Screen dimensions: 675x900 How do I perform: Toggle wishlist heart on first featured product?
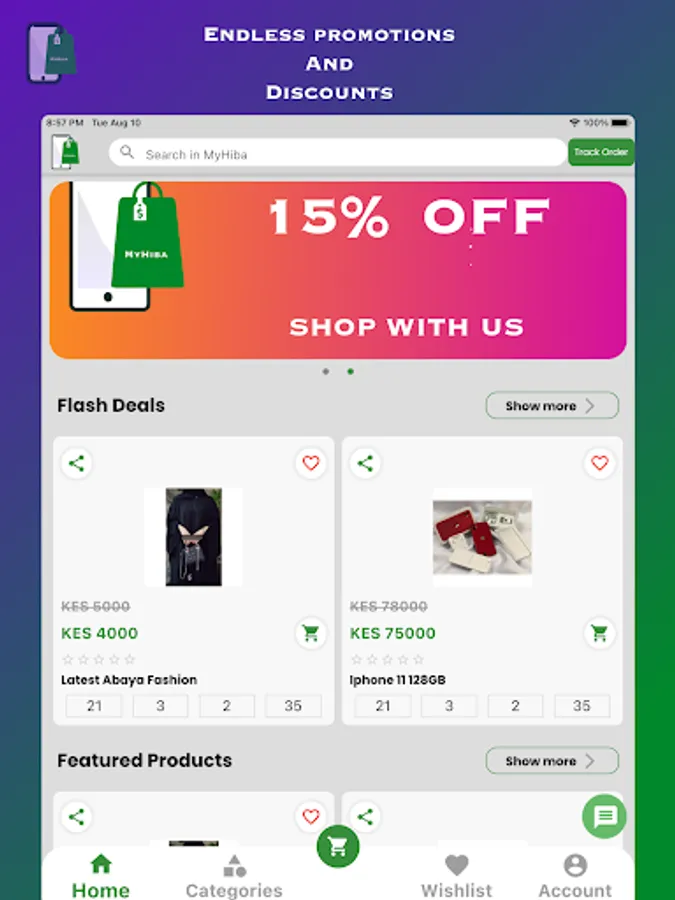pyautogui.click(x=311, y=817)
